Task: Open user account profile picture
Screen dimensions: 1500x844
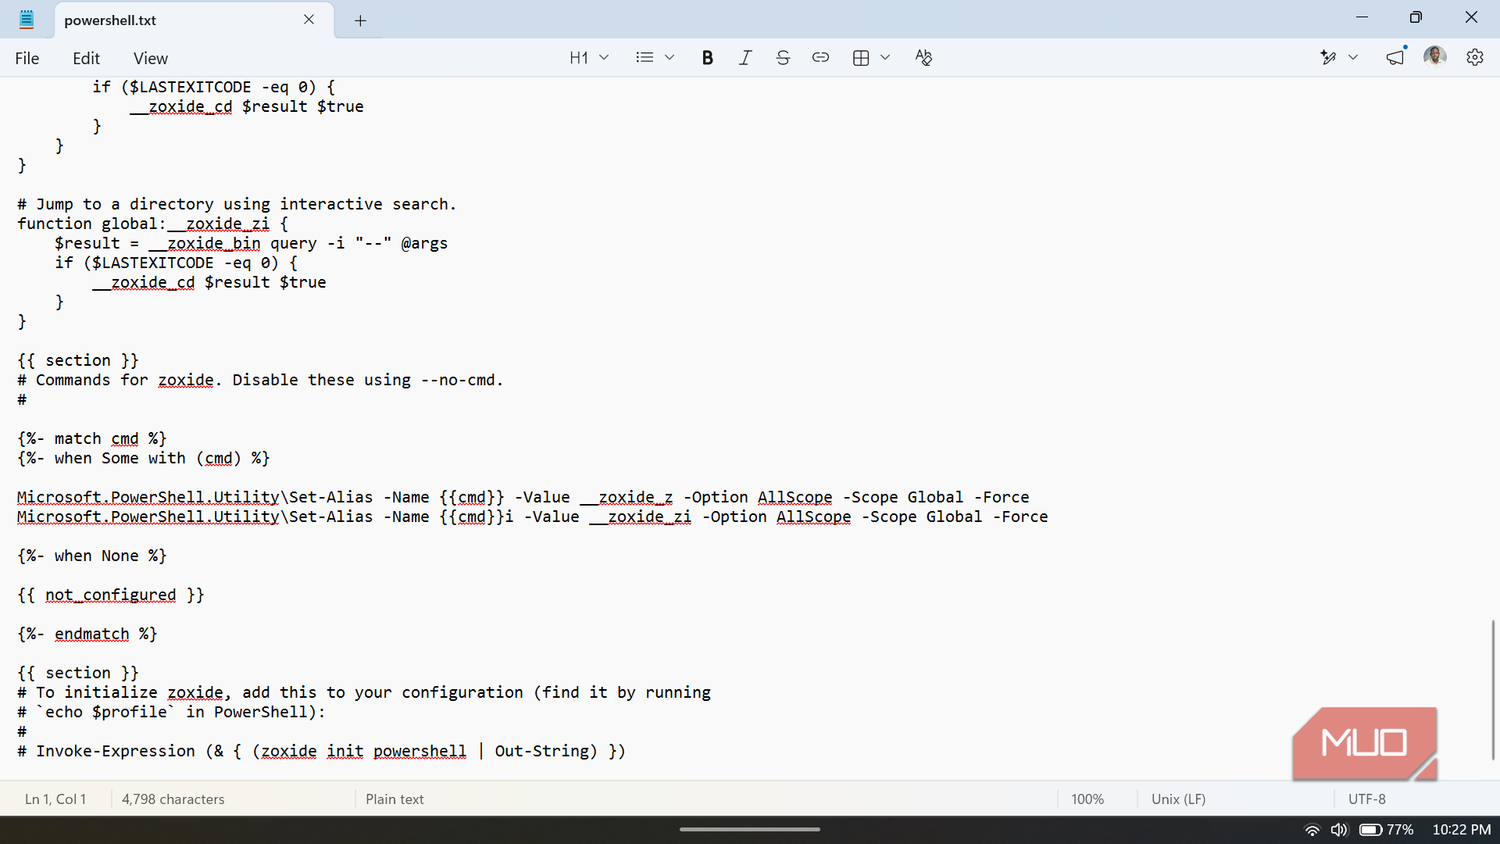Action: tap(1435, 57)
